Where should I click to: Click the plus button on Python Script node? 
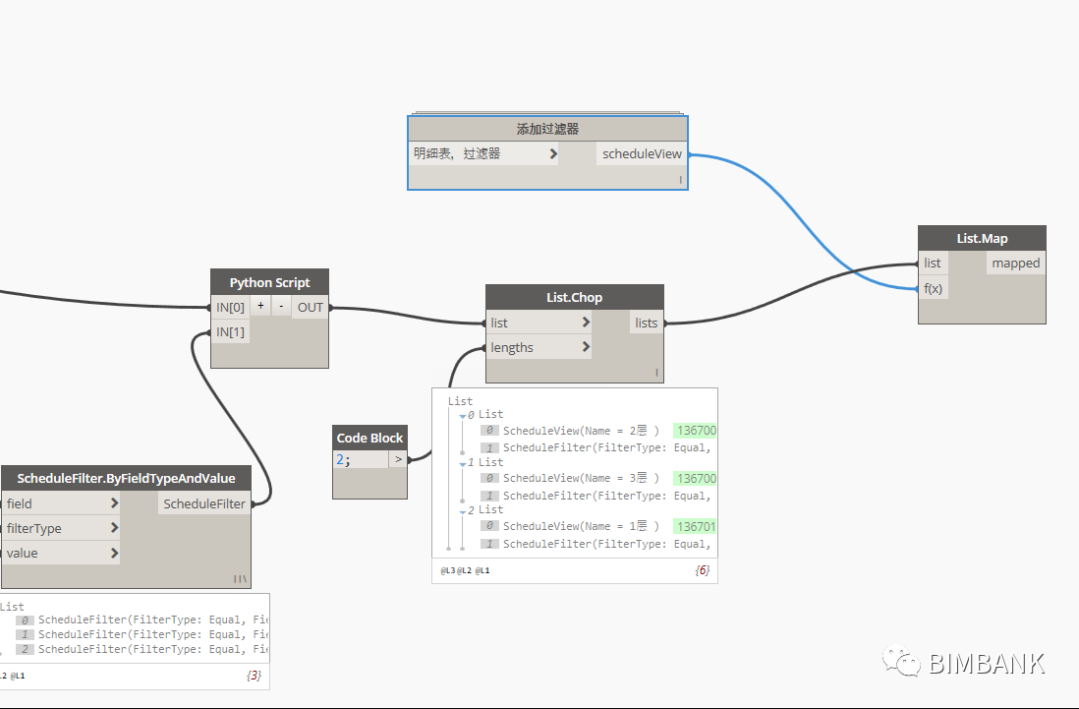click(x=261, y=306)
